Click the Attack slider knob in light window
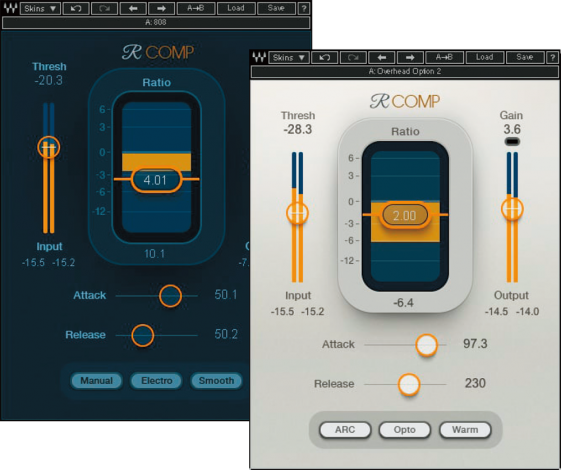The height and width of the screenshot is (470, 561). (x=426, y=345)
